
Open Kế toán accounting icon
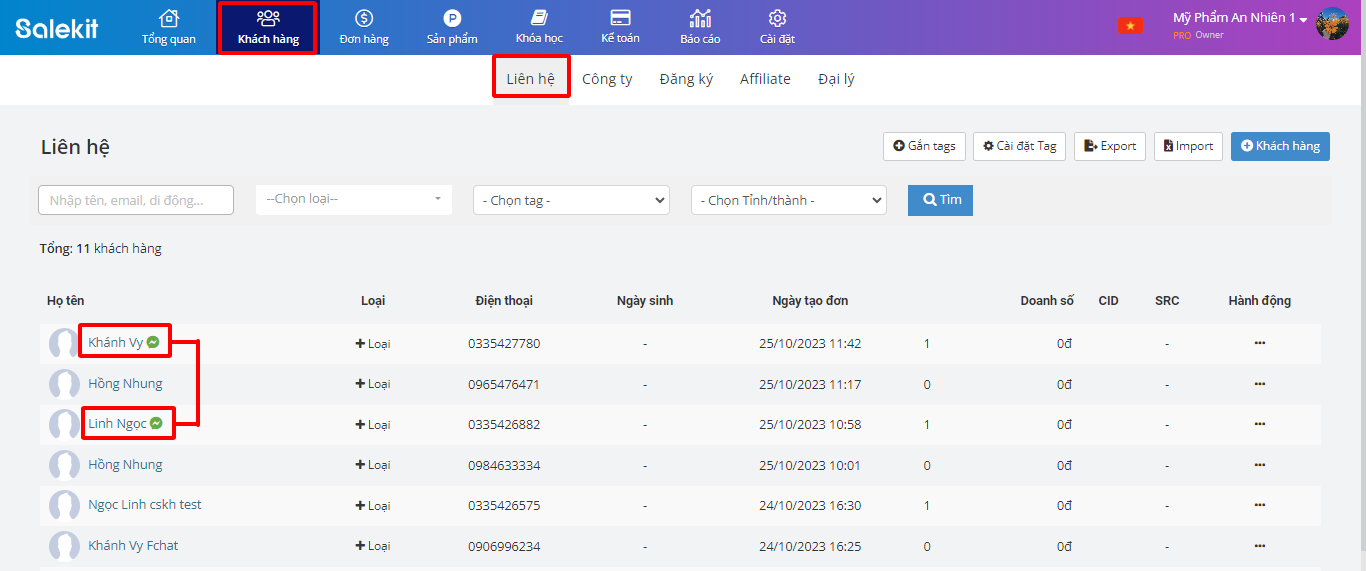620,19
